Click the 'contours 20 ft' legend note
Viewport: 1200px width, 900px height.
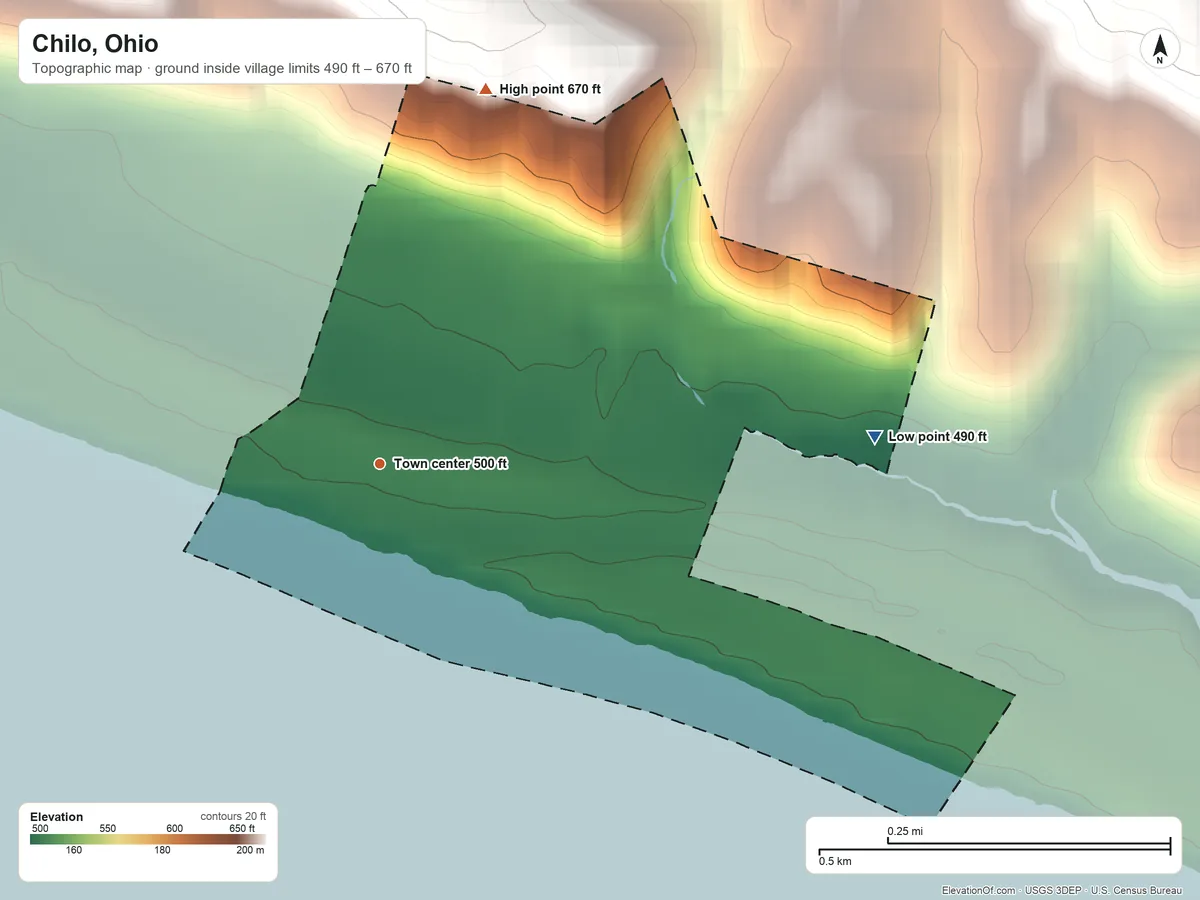[233, 817]
